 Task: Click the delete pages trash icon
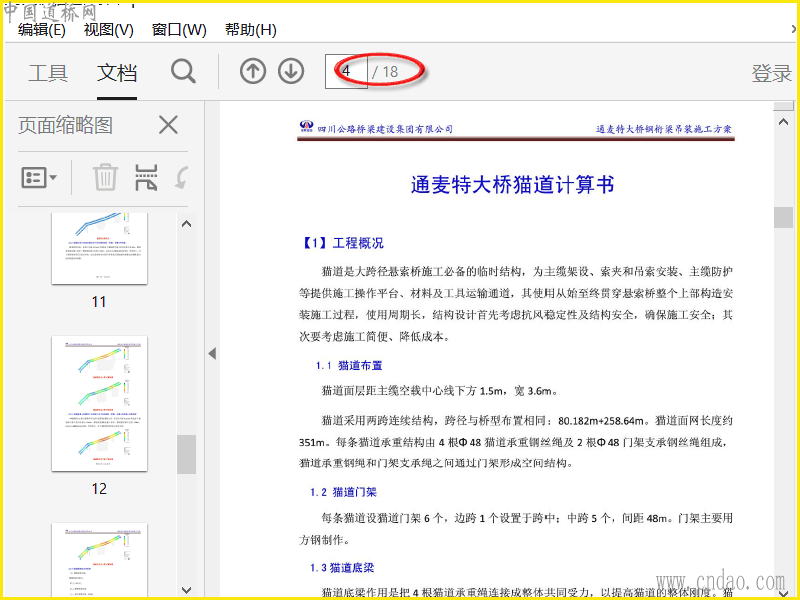(105, 178)
